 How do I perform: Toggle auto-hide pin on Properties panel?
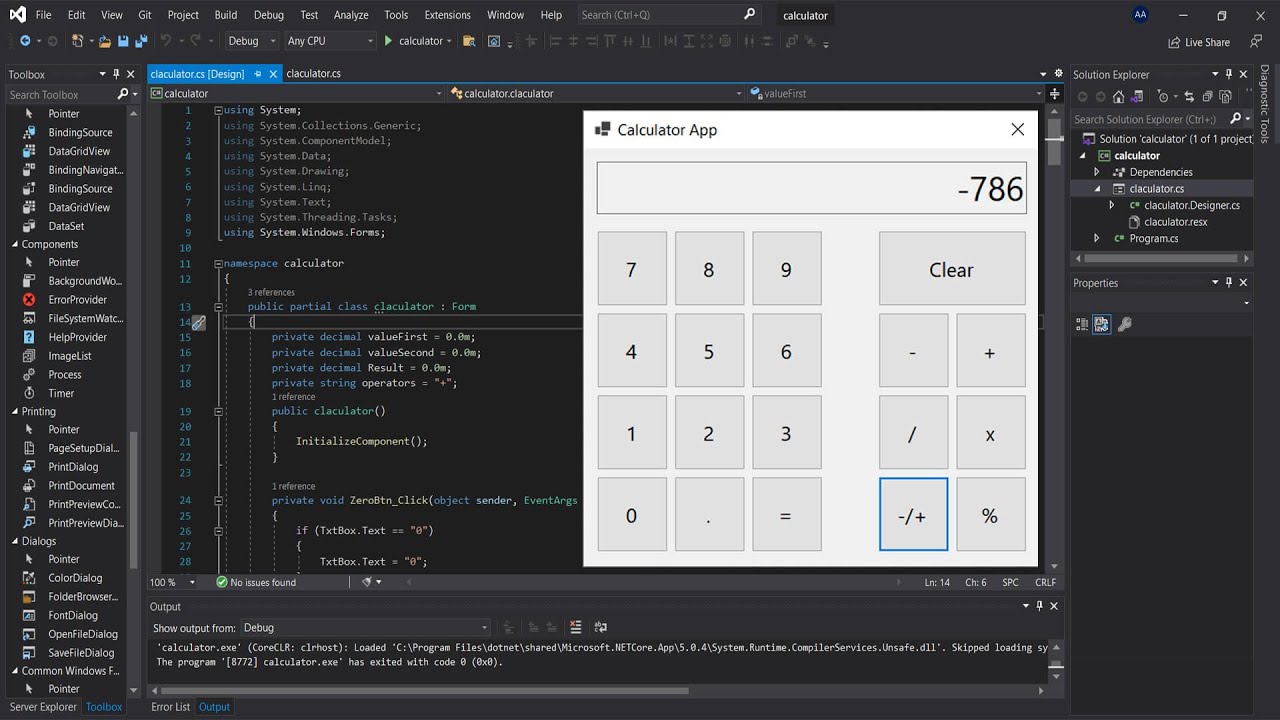pyautogui.click(x=1230, y=283)
